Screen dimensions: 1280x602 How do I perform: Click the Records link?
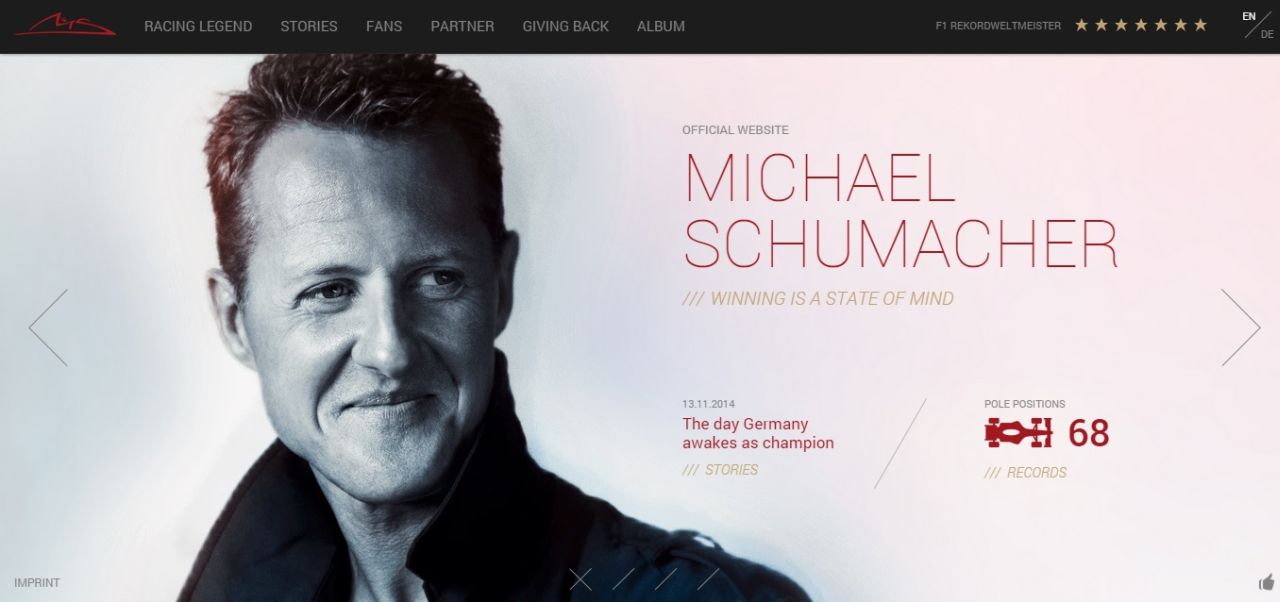1025,472
